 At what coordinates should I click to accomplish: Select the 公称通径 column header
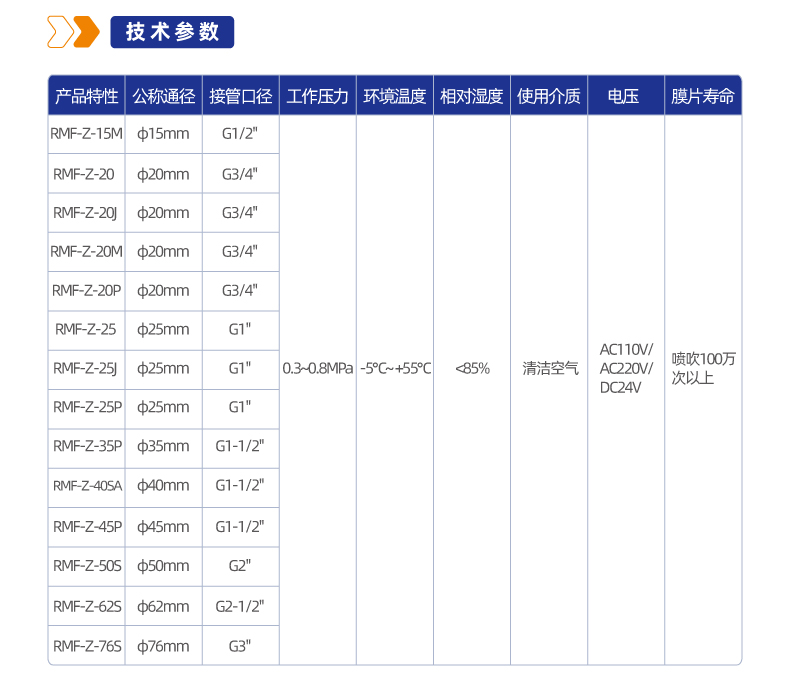(164, 96)
